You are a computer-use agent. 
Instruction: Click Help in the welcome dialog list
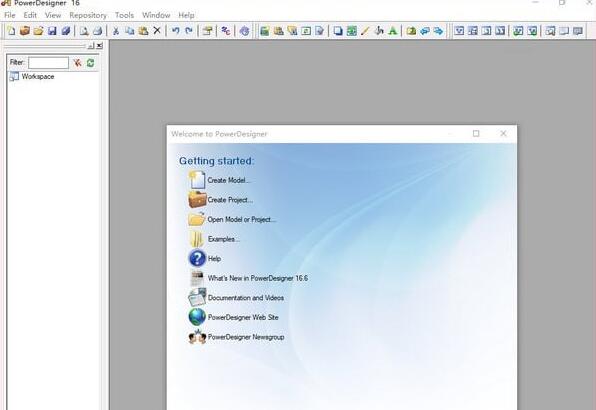(x=214, y=259)
